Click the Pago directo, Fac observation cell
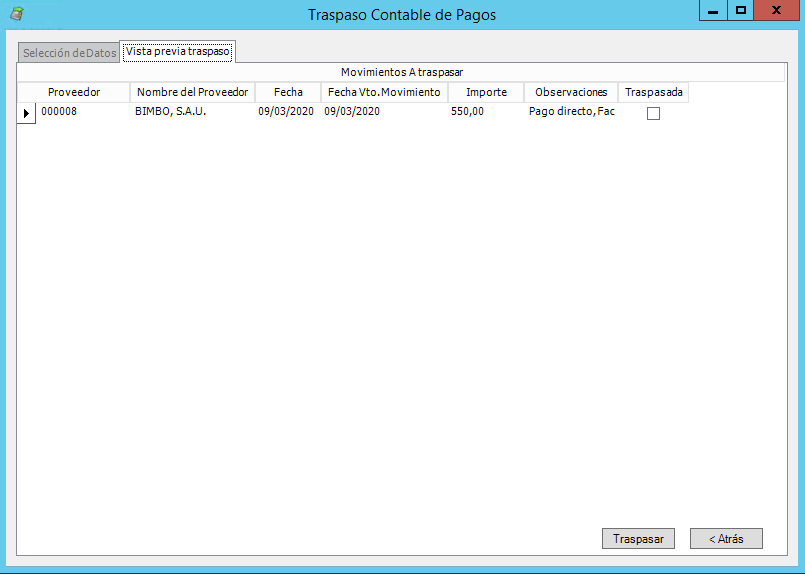The image size is (805, 574). [571, 112]
